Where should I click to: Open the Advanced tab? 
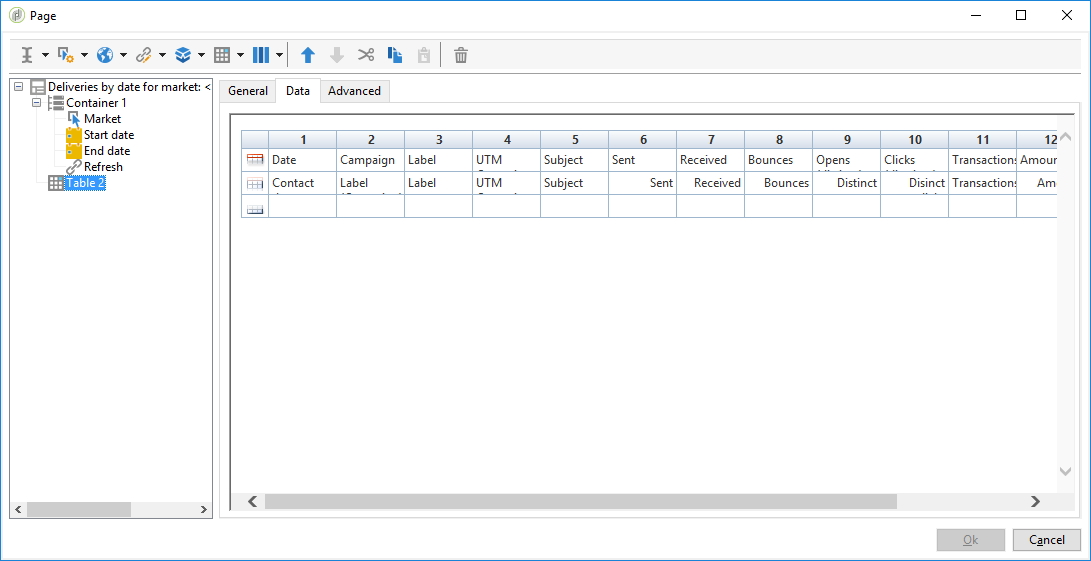[x=354, y=91]
